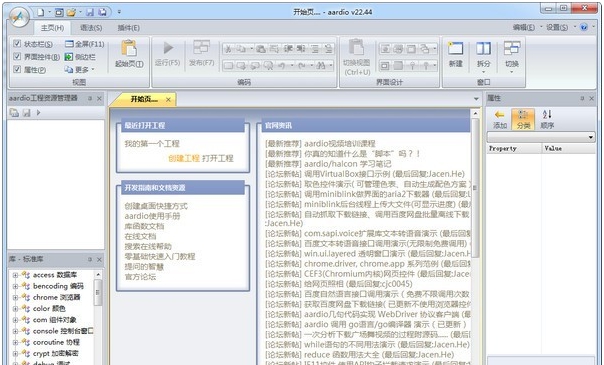Viewport: 604px width, 365px height.
Task: Click the save all icon in quick access toolbar
Action: coord(102,12)
